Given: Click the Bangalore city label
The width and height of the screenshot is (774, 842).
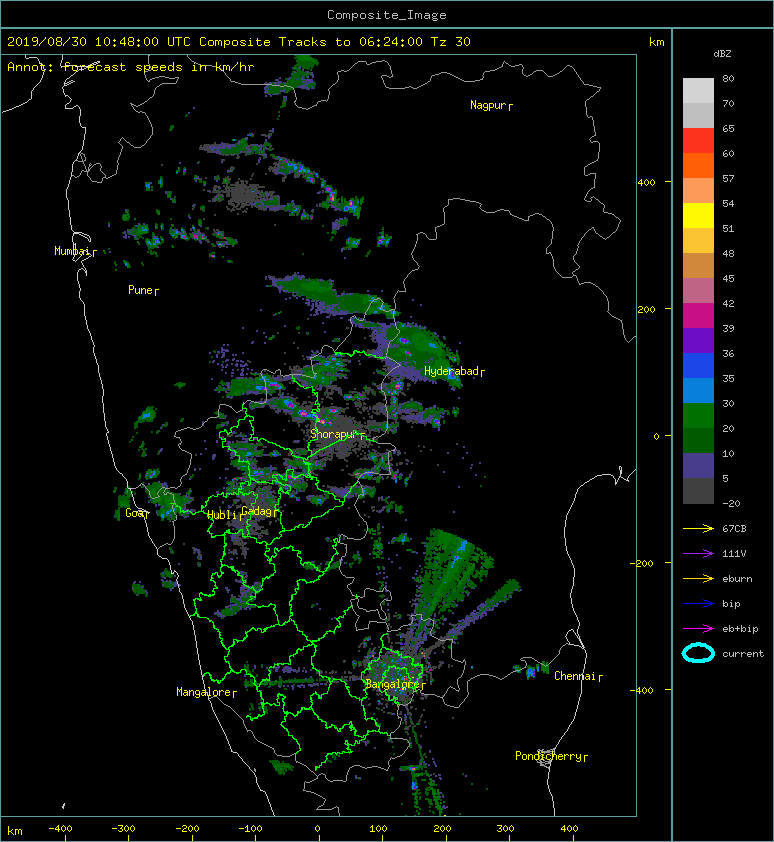Looking at the screenshot, I should pyautogui.click(x=395, y=684).
